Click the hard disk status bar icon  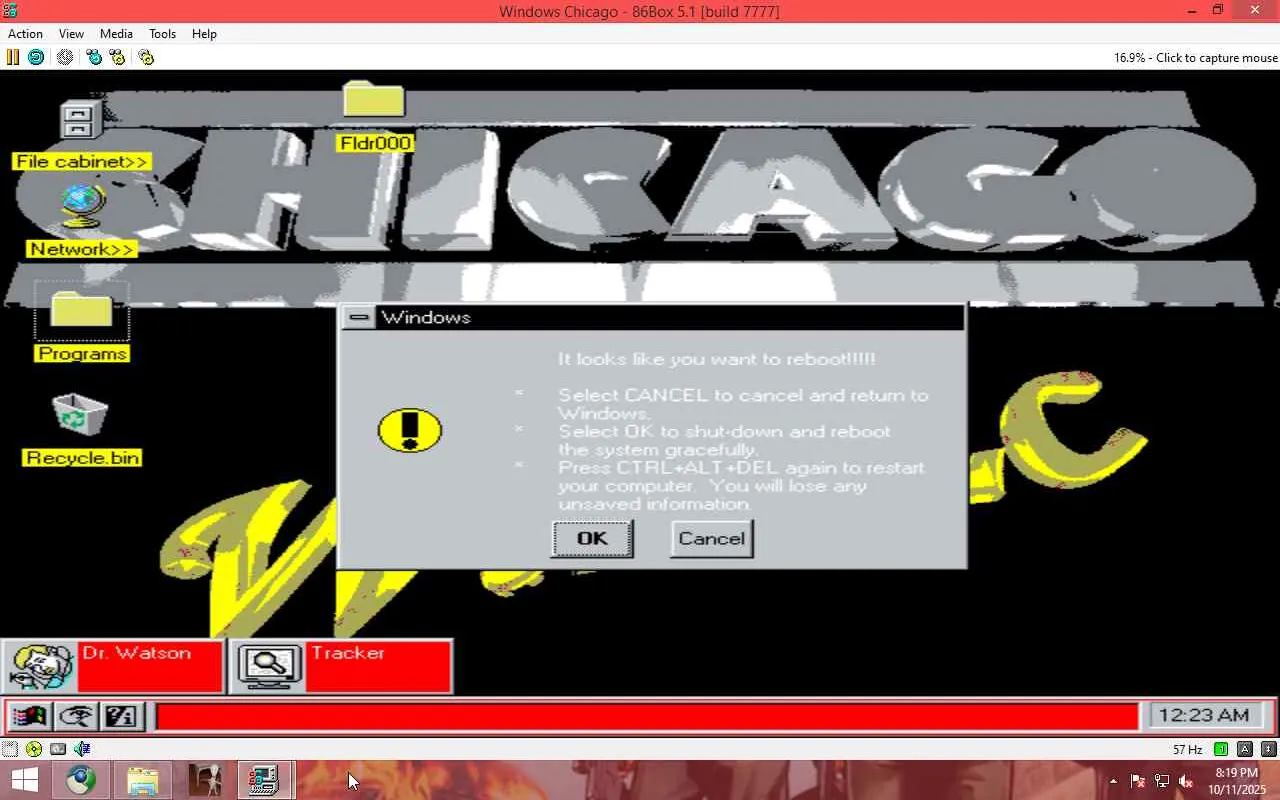58,749
